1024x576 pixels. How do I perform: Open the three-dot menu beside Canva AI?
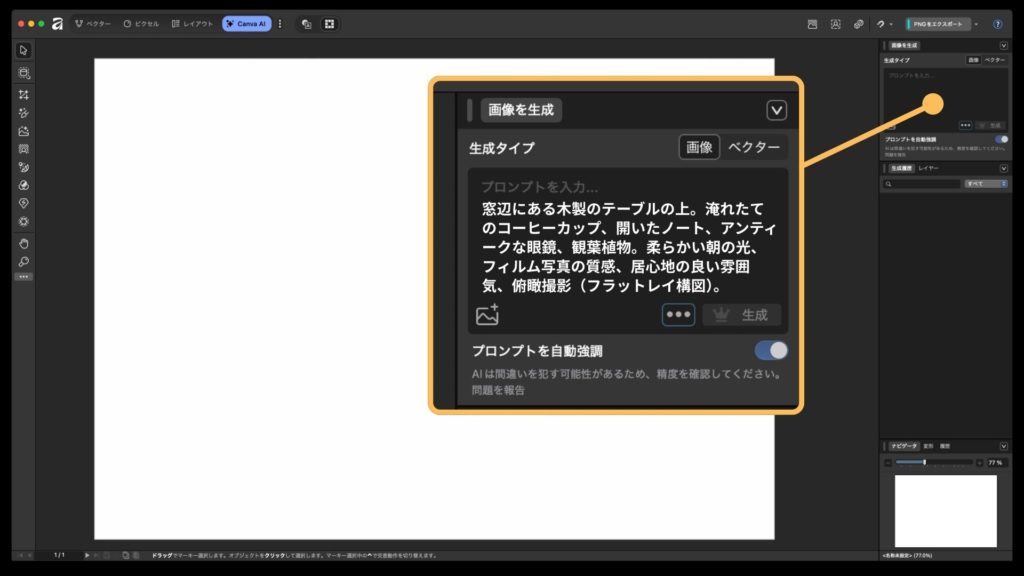click(x=280, y=24)
